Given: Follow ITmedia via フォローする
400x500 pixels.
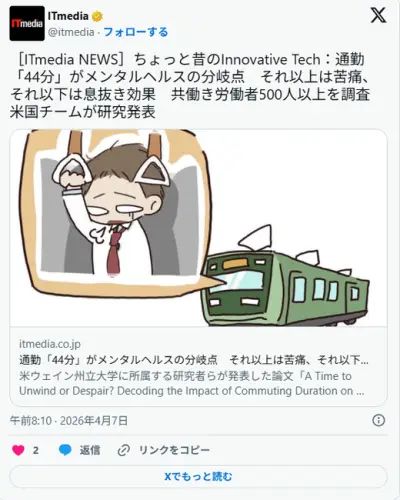Looking at the screenshot, I should 135,32.
